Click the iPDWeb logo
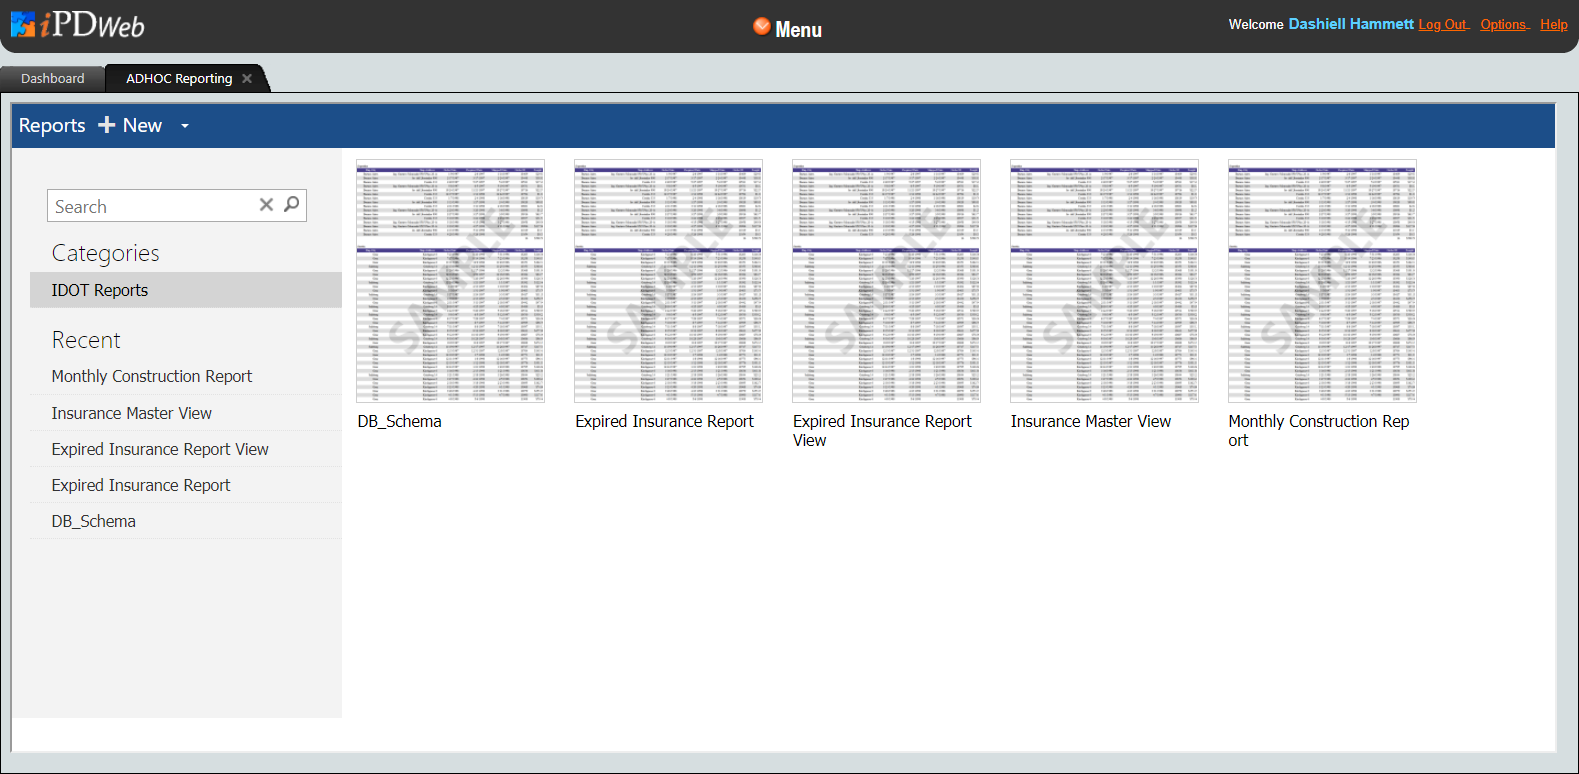The height and width of the screenshot is (774, 1579). 78,25
